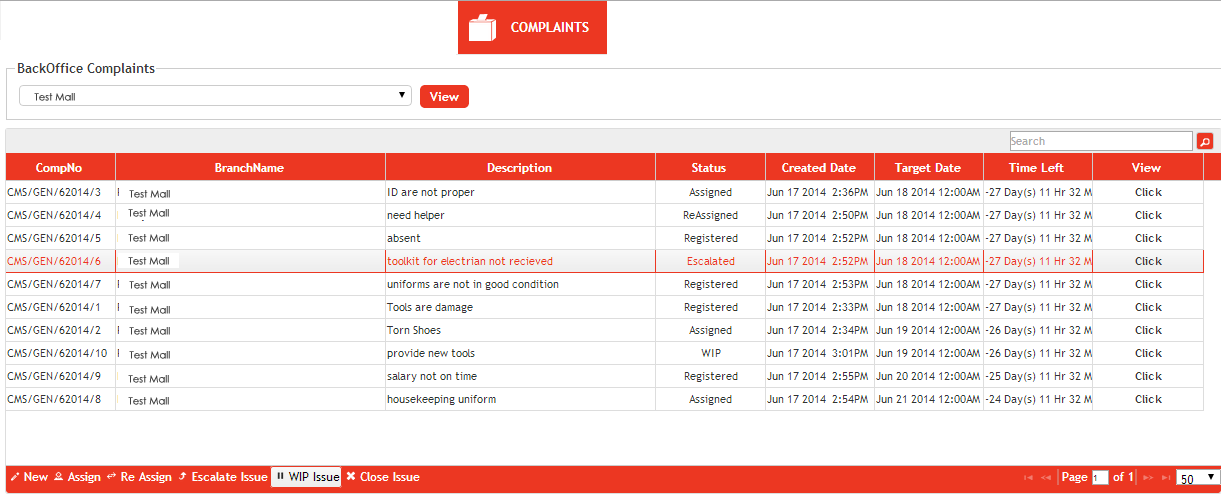
Task: Open rows-per-page dropdown showing 50
Action: coord(1197,478)
